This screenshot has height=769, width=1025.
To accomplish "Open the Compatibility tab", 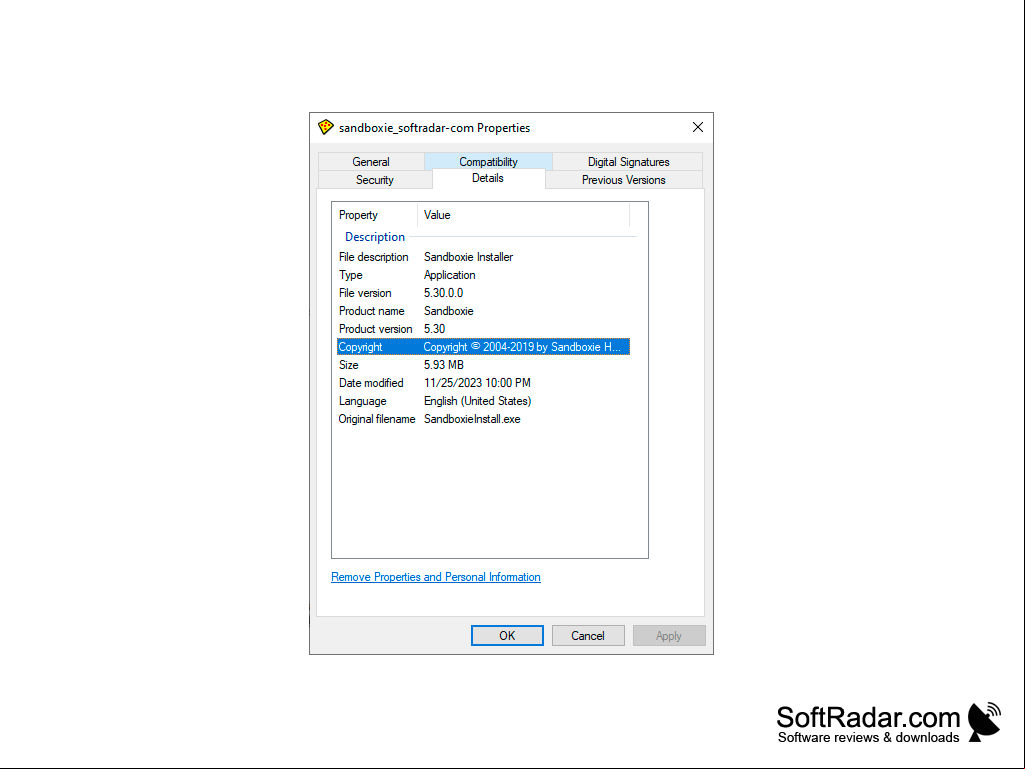I will pyautogui.click(x=488, y=162).
